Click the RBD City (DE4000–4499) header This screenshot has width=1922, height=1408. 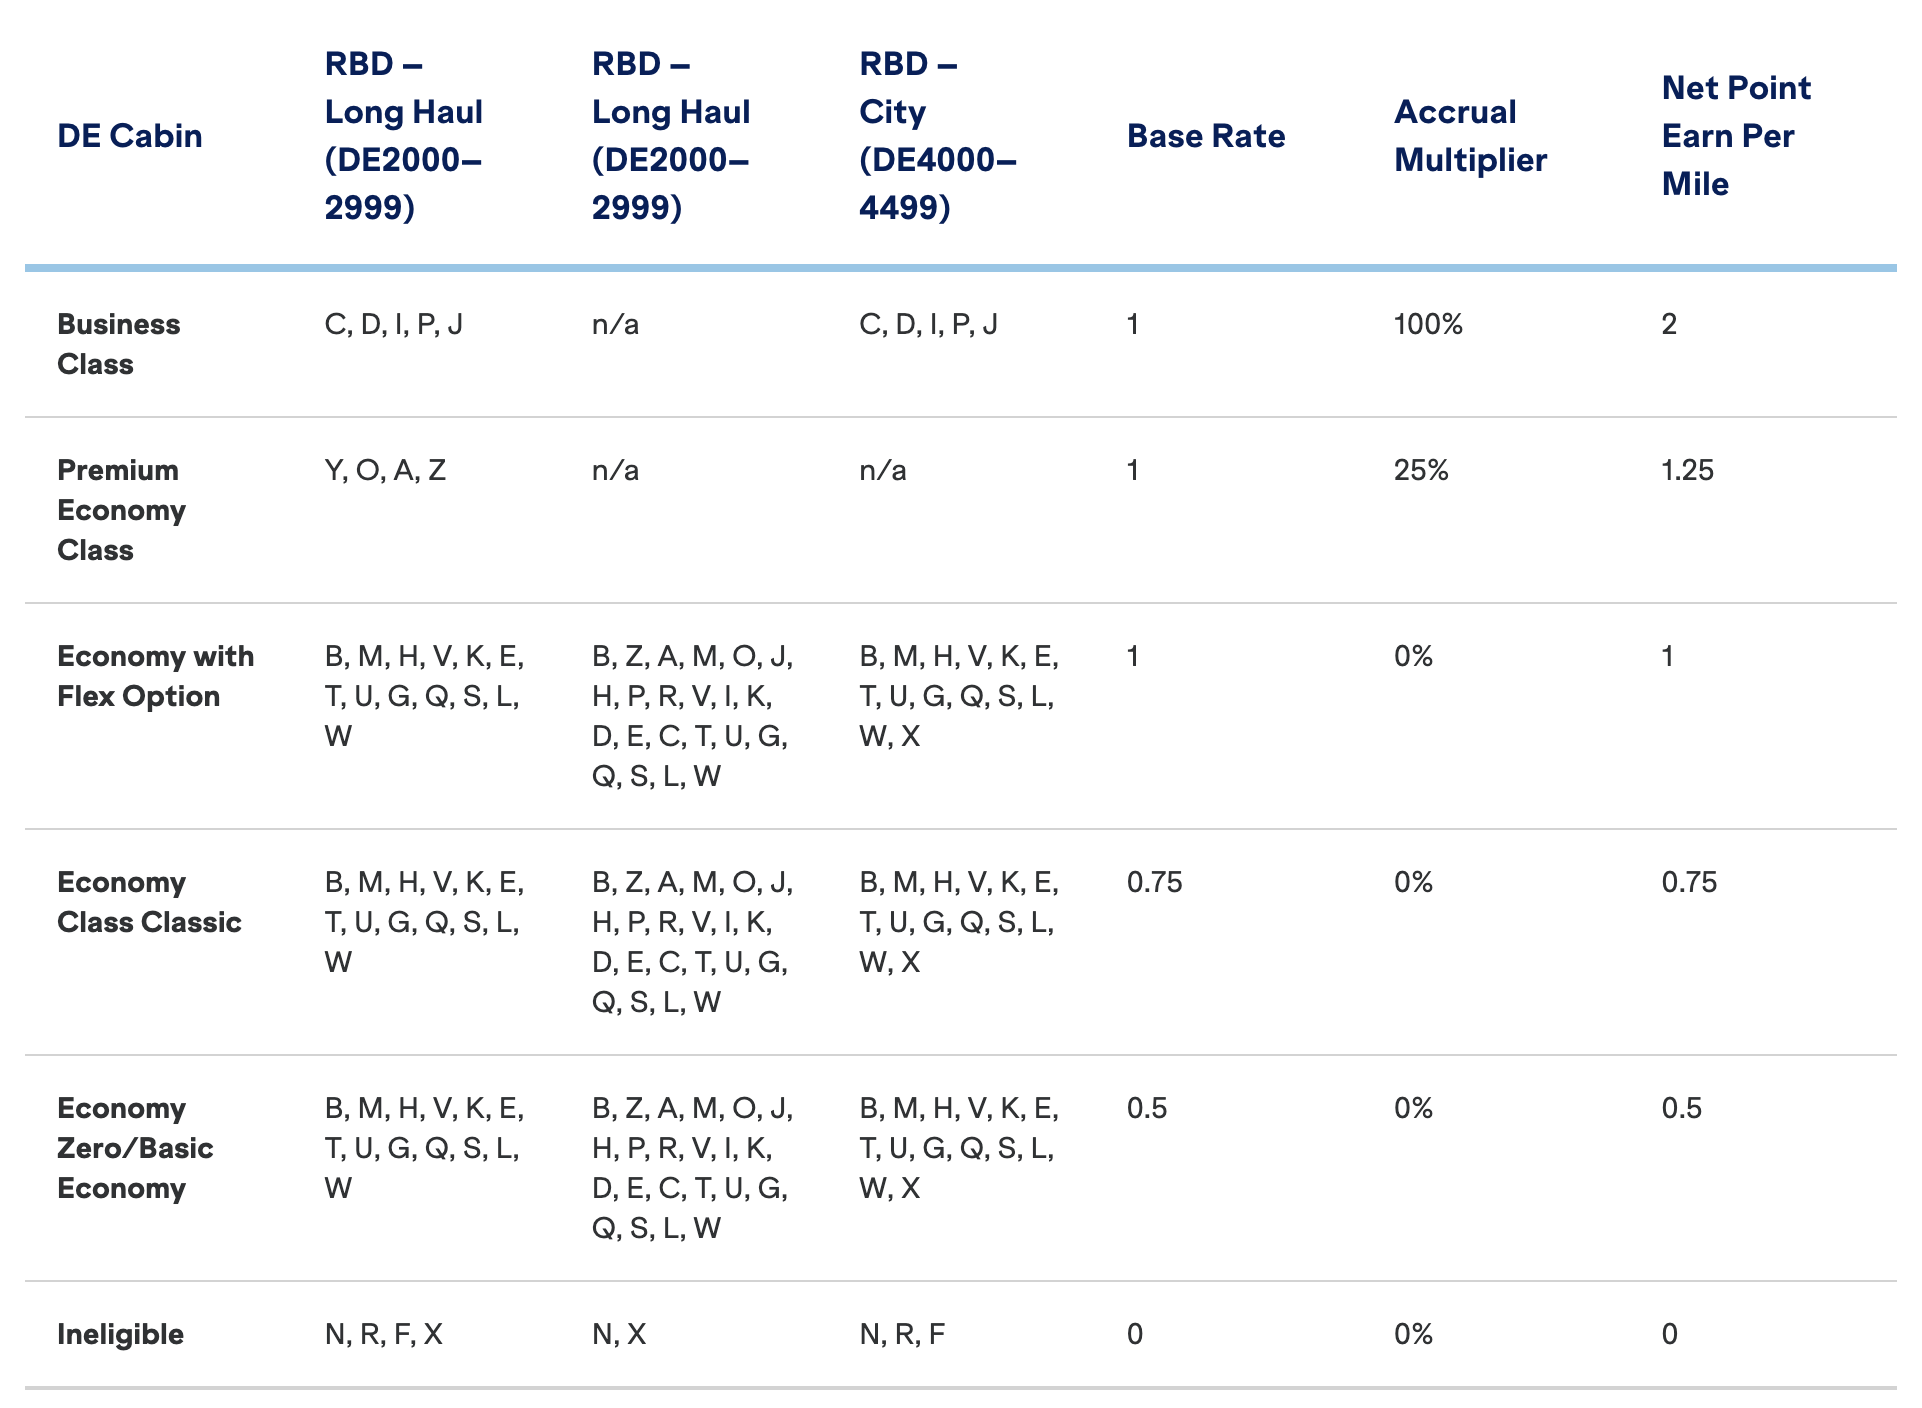937,136
